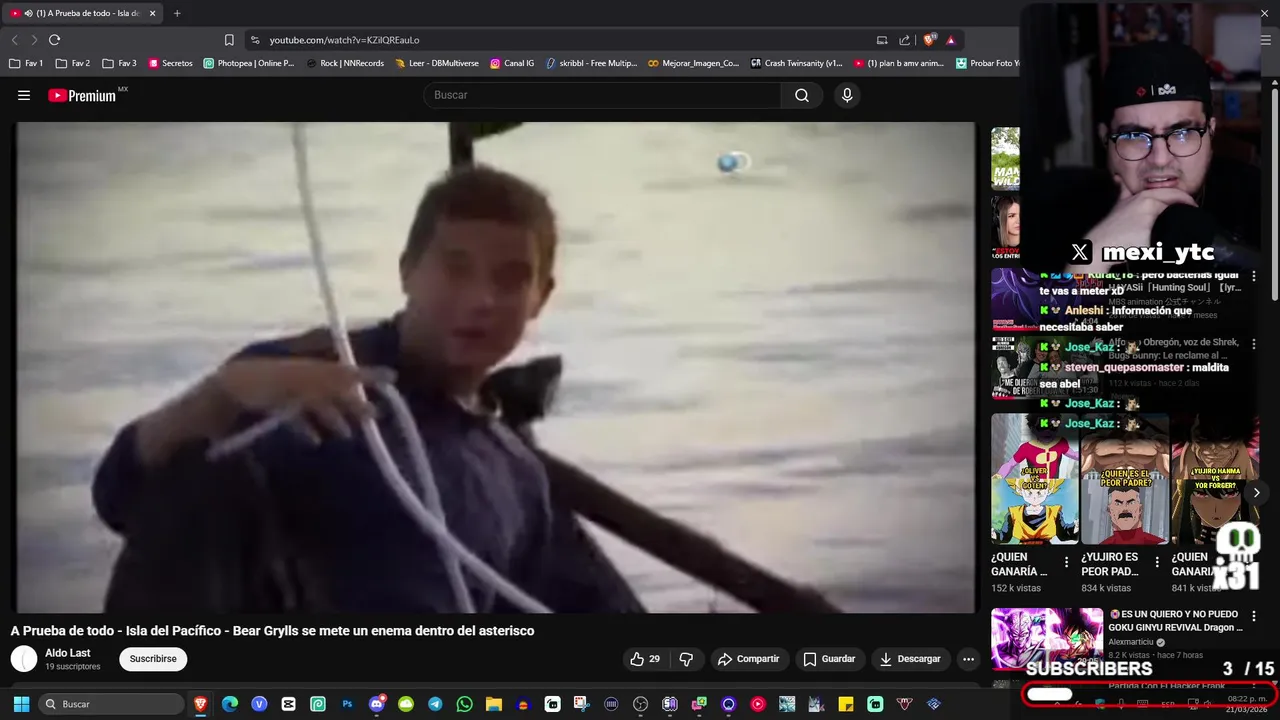
Task: Open the skribbl bookmark
Action: click(591, 63)
